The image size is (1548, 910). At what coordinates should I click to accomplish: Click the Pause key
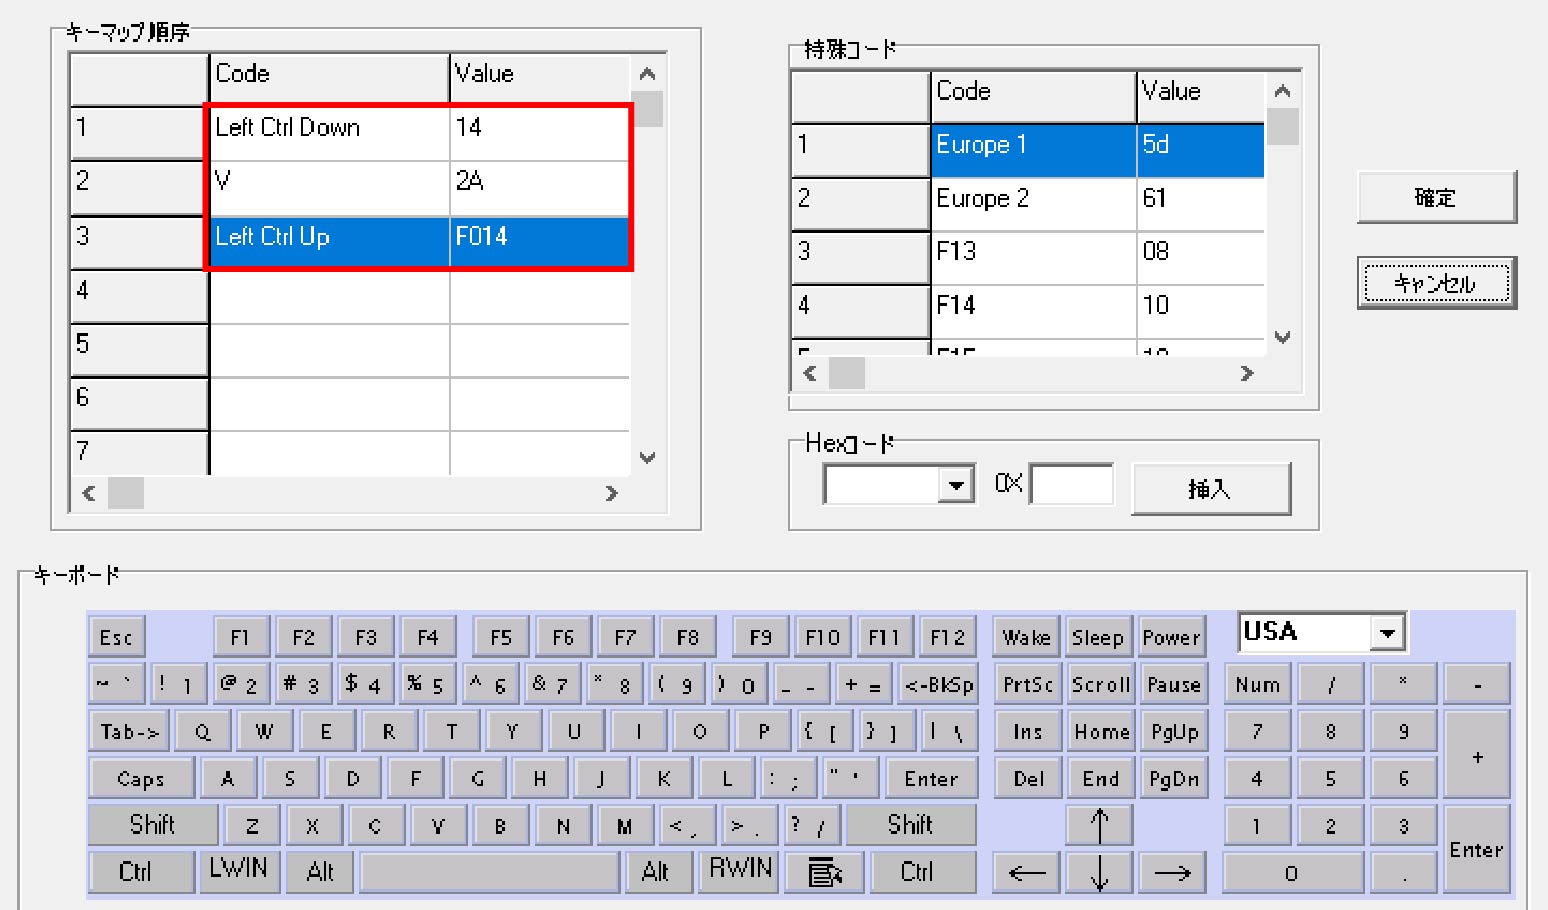1173,685
